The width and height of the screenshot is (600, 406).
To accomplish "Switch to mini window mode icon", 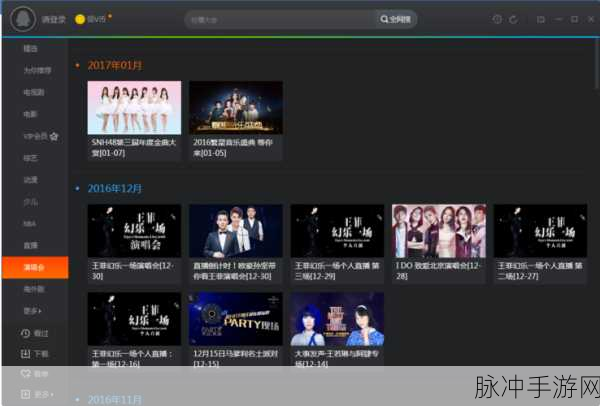I will point(541,19).
